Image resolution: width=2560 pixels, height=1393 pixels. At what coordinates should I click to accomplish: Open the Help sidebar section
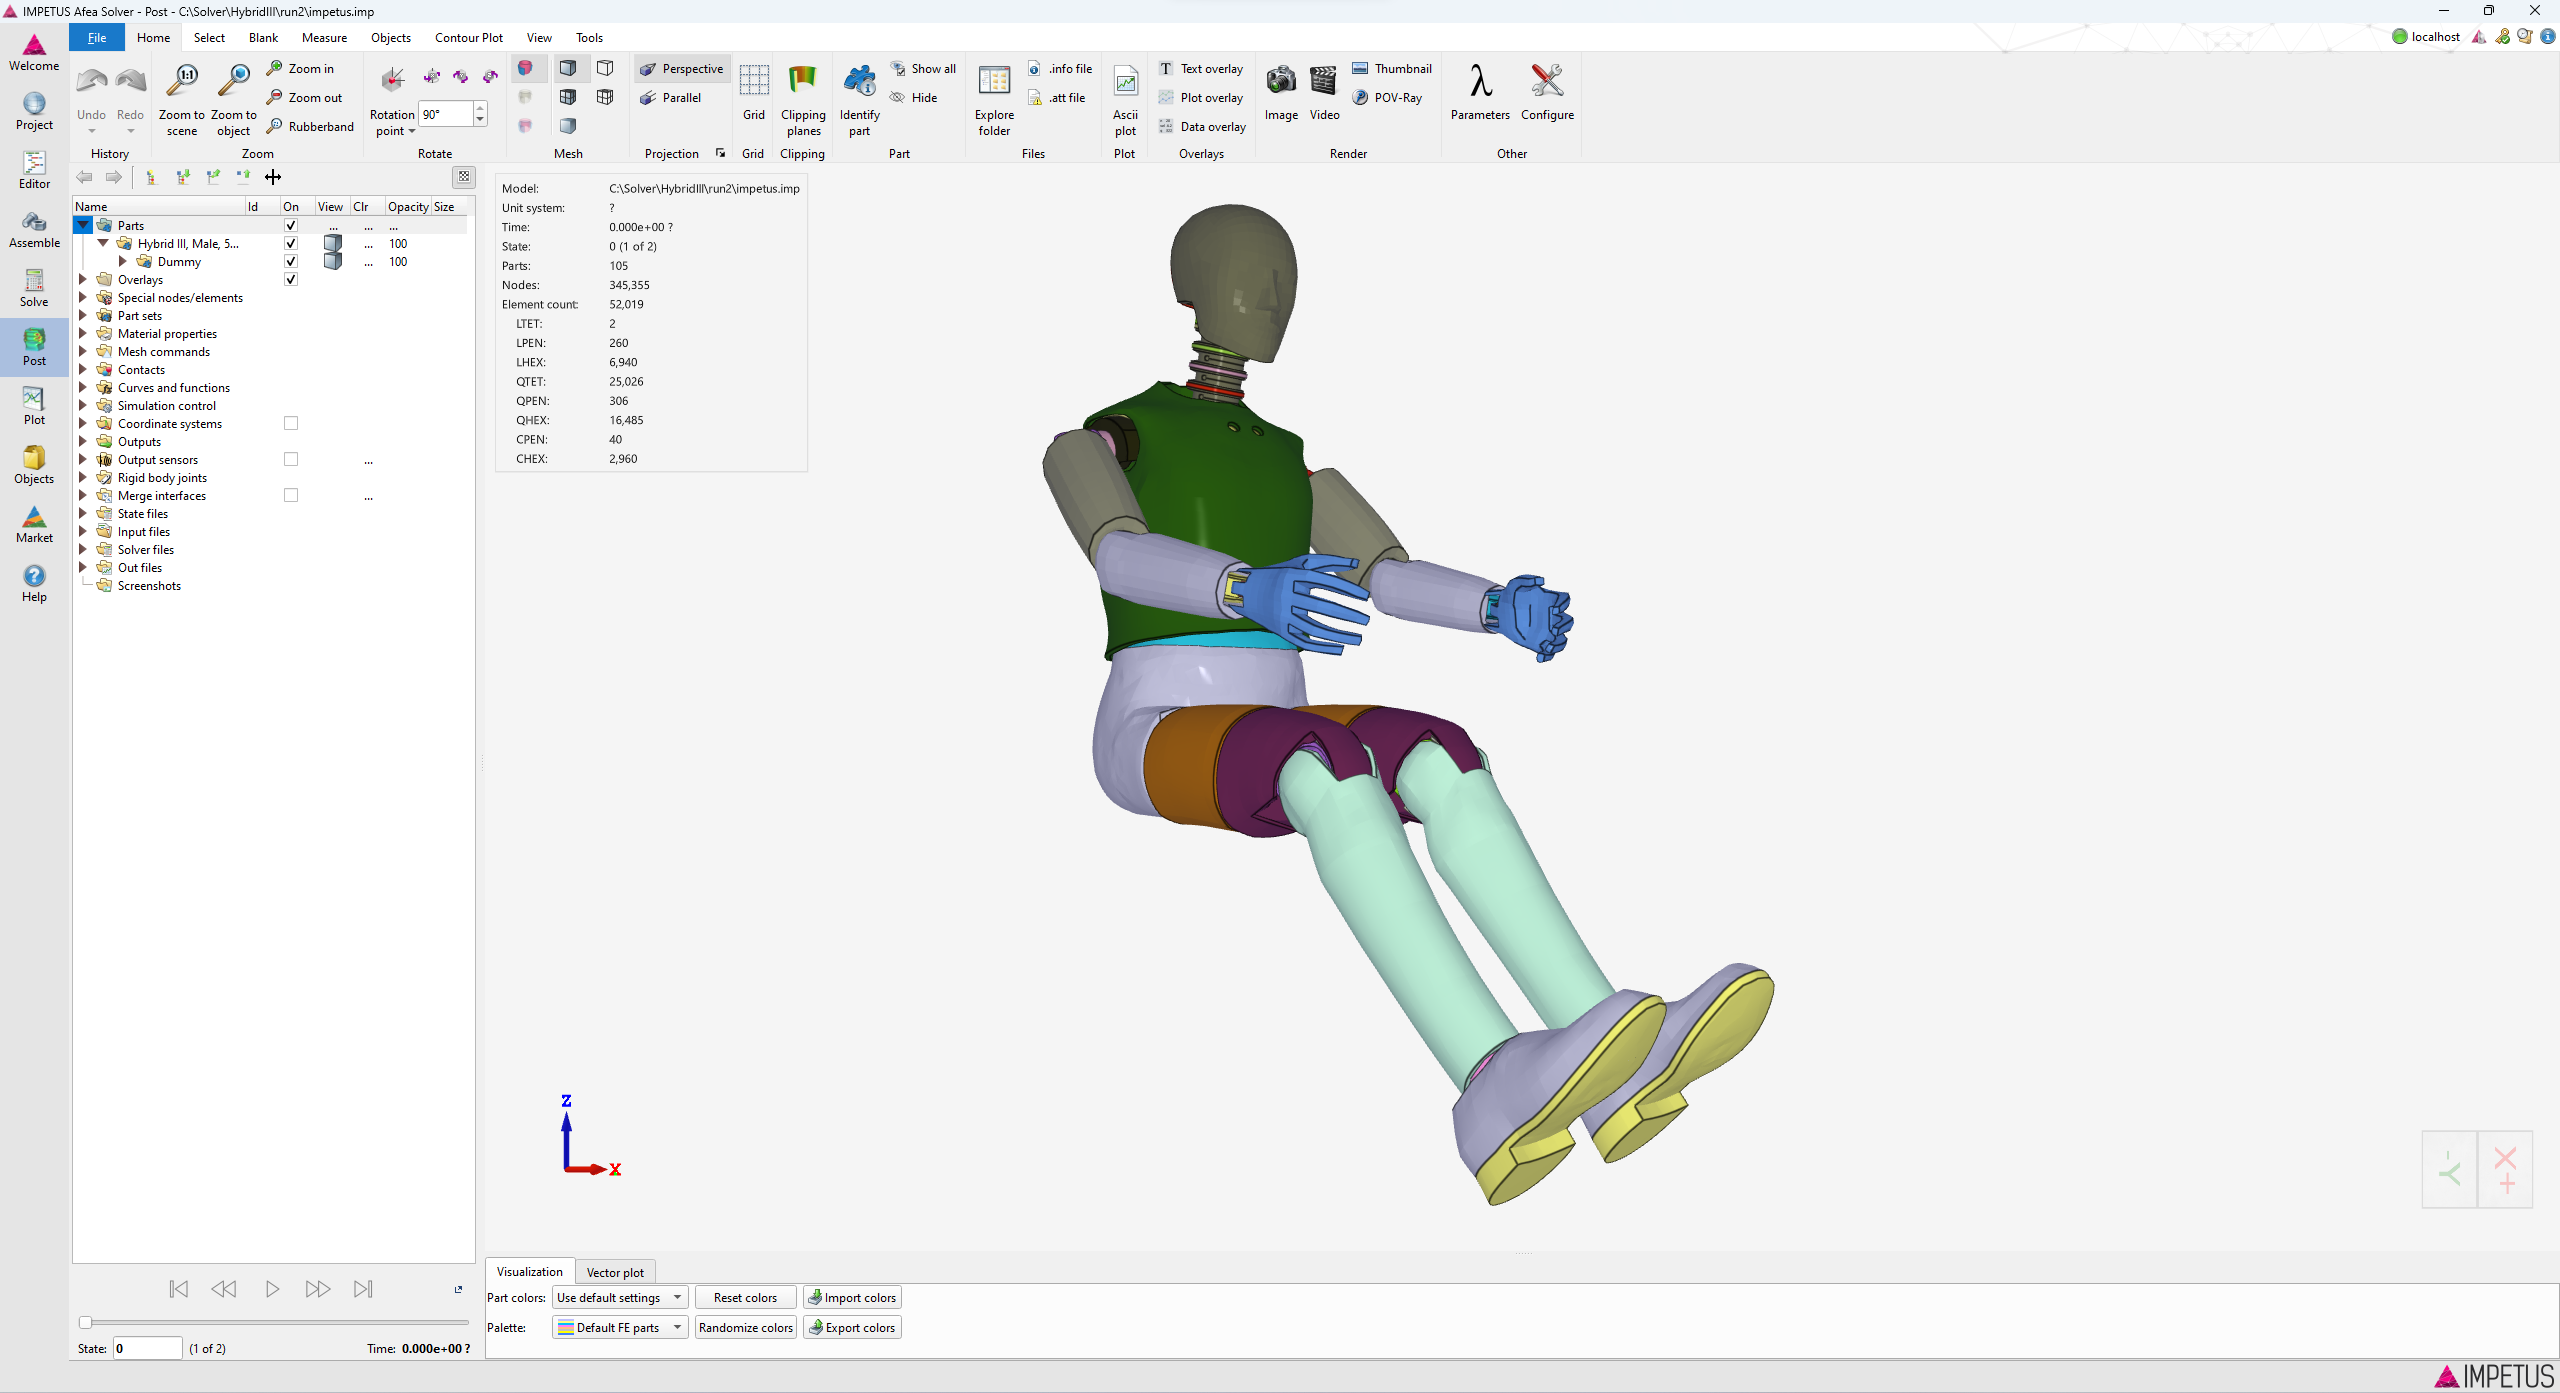point(34,583)
